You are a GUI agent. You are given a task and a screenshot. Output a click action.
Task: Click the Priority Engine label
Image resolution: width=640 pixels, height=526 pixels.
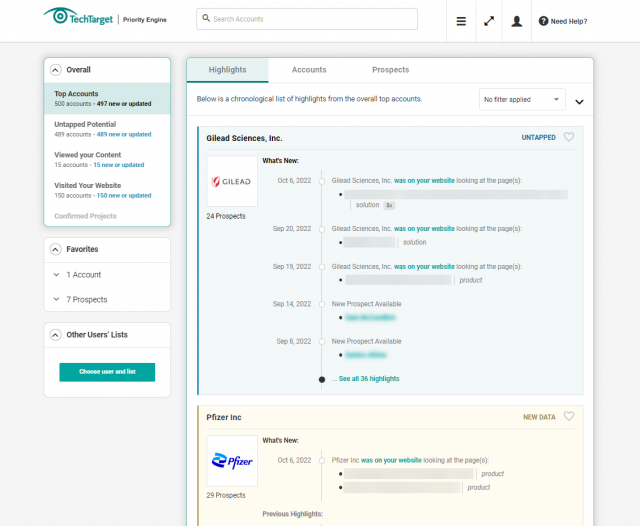click(x=144, y=20)
